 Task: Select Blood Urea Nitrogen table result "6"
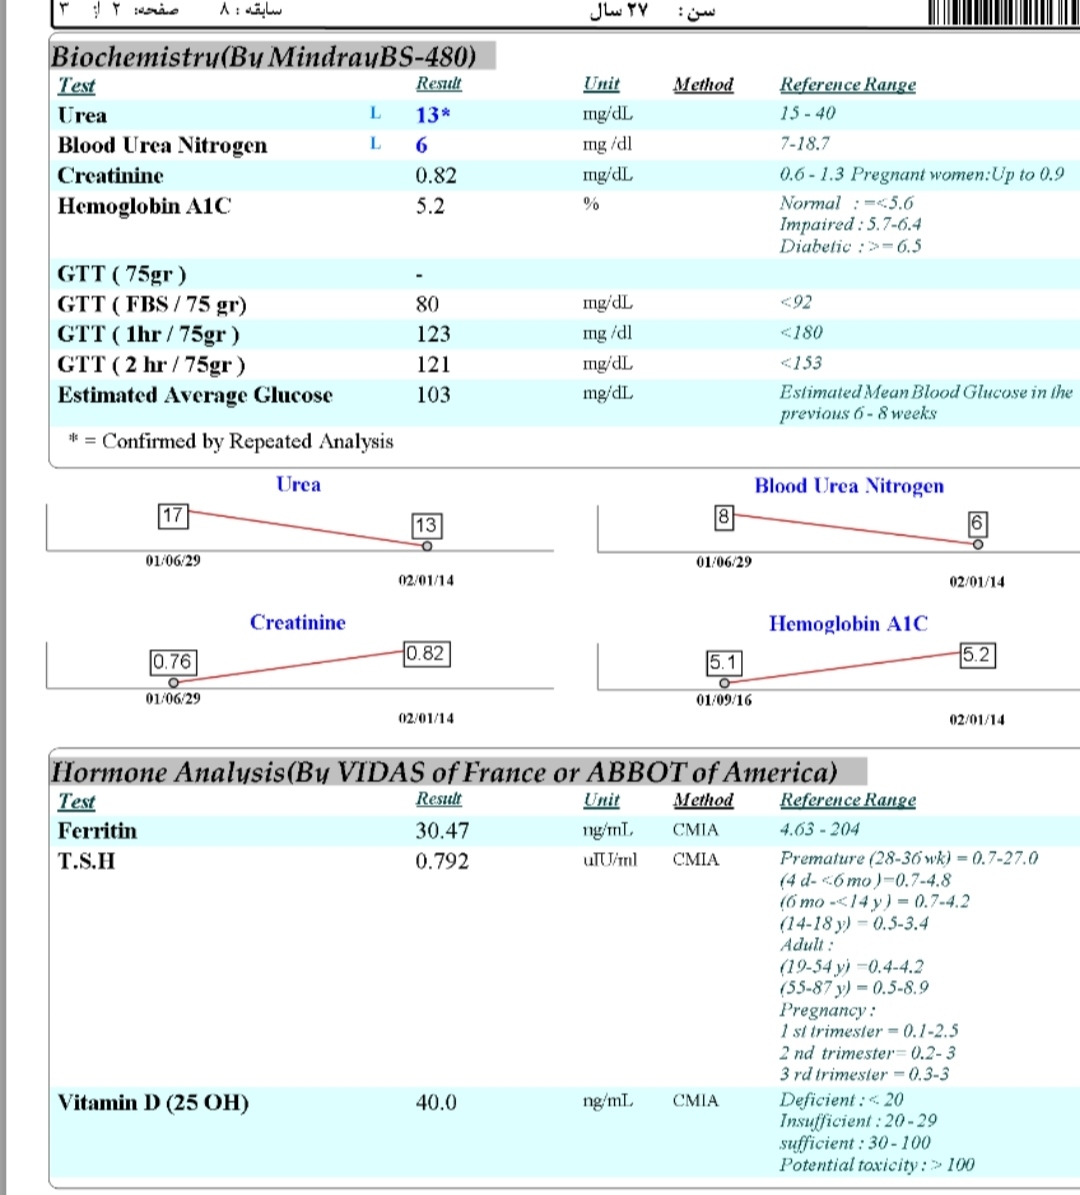(421, 145)
